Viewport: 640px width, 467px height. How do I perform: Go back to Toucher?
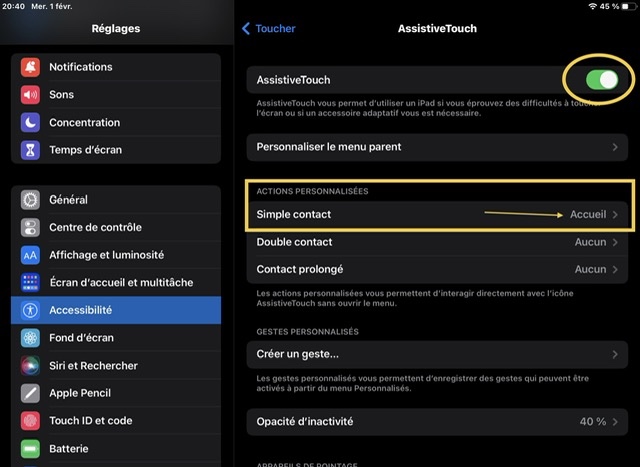(x=269, y=29)
